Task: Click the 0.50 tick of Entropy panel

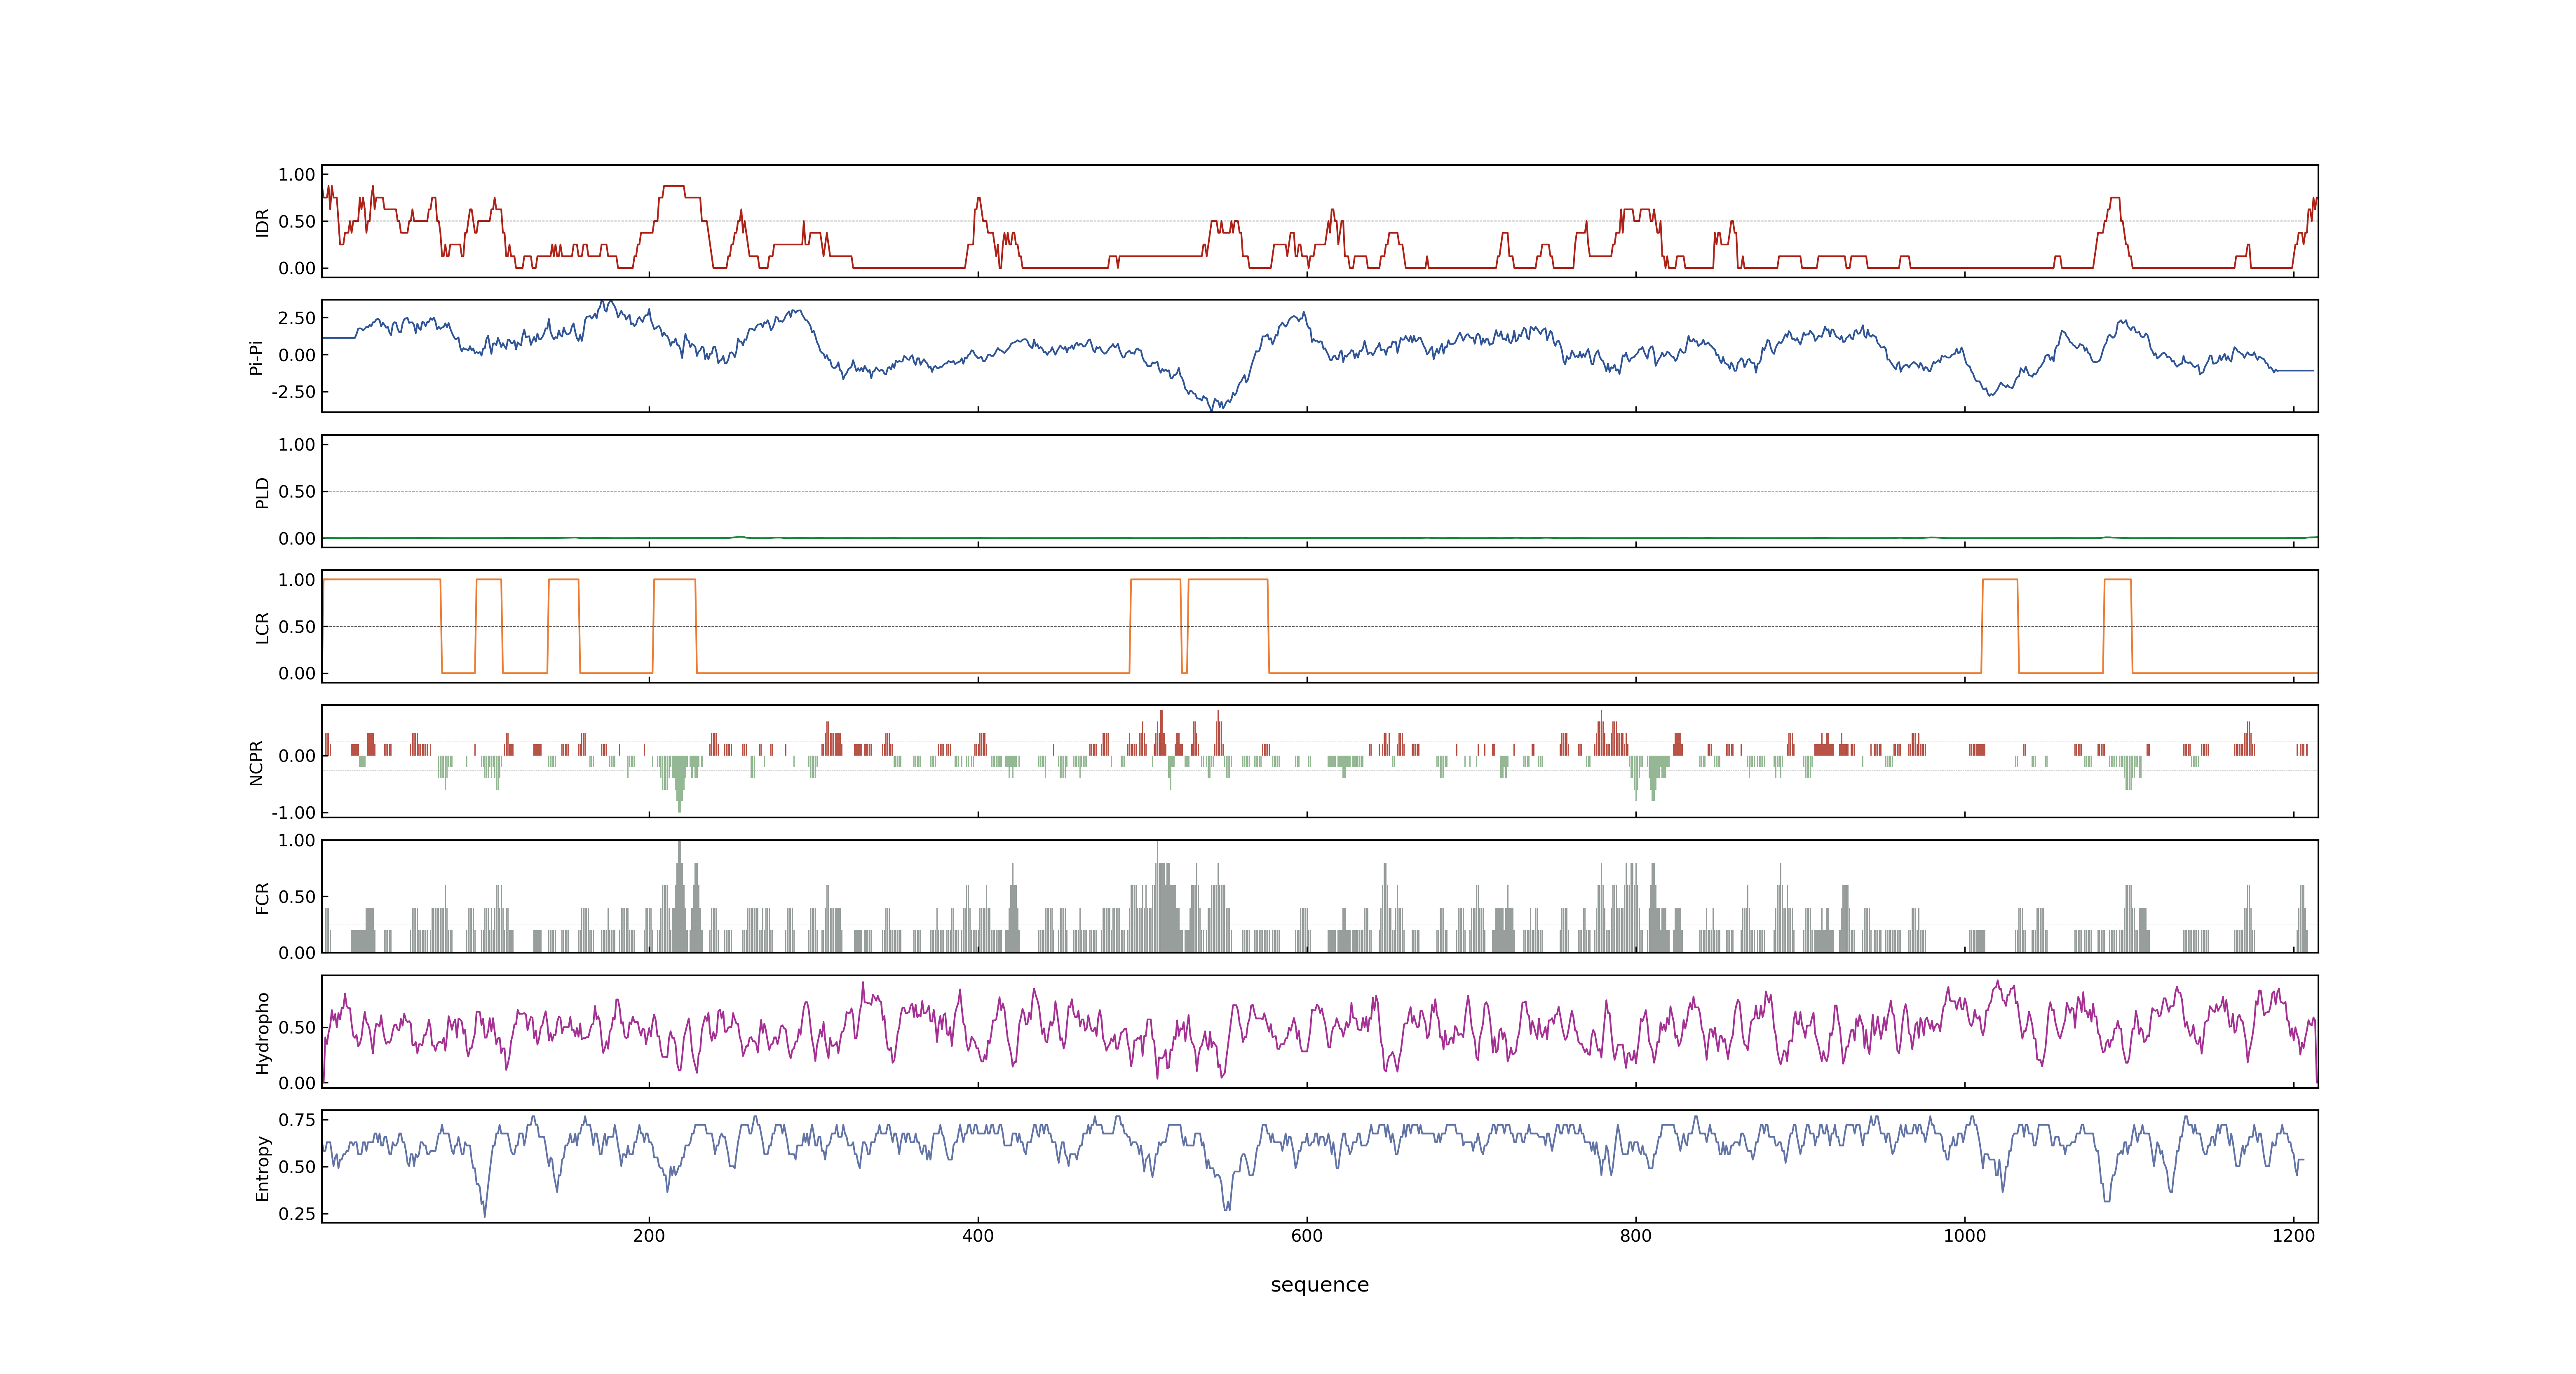Action: coord(297,1167)
